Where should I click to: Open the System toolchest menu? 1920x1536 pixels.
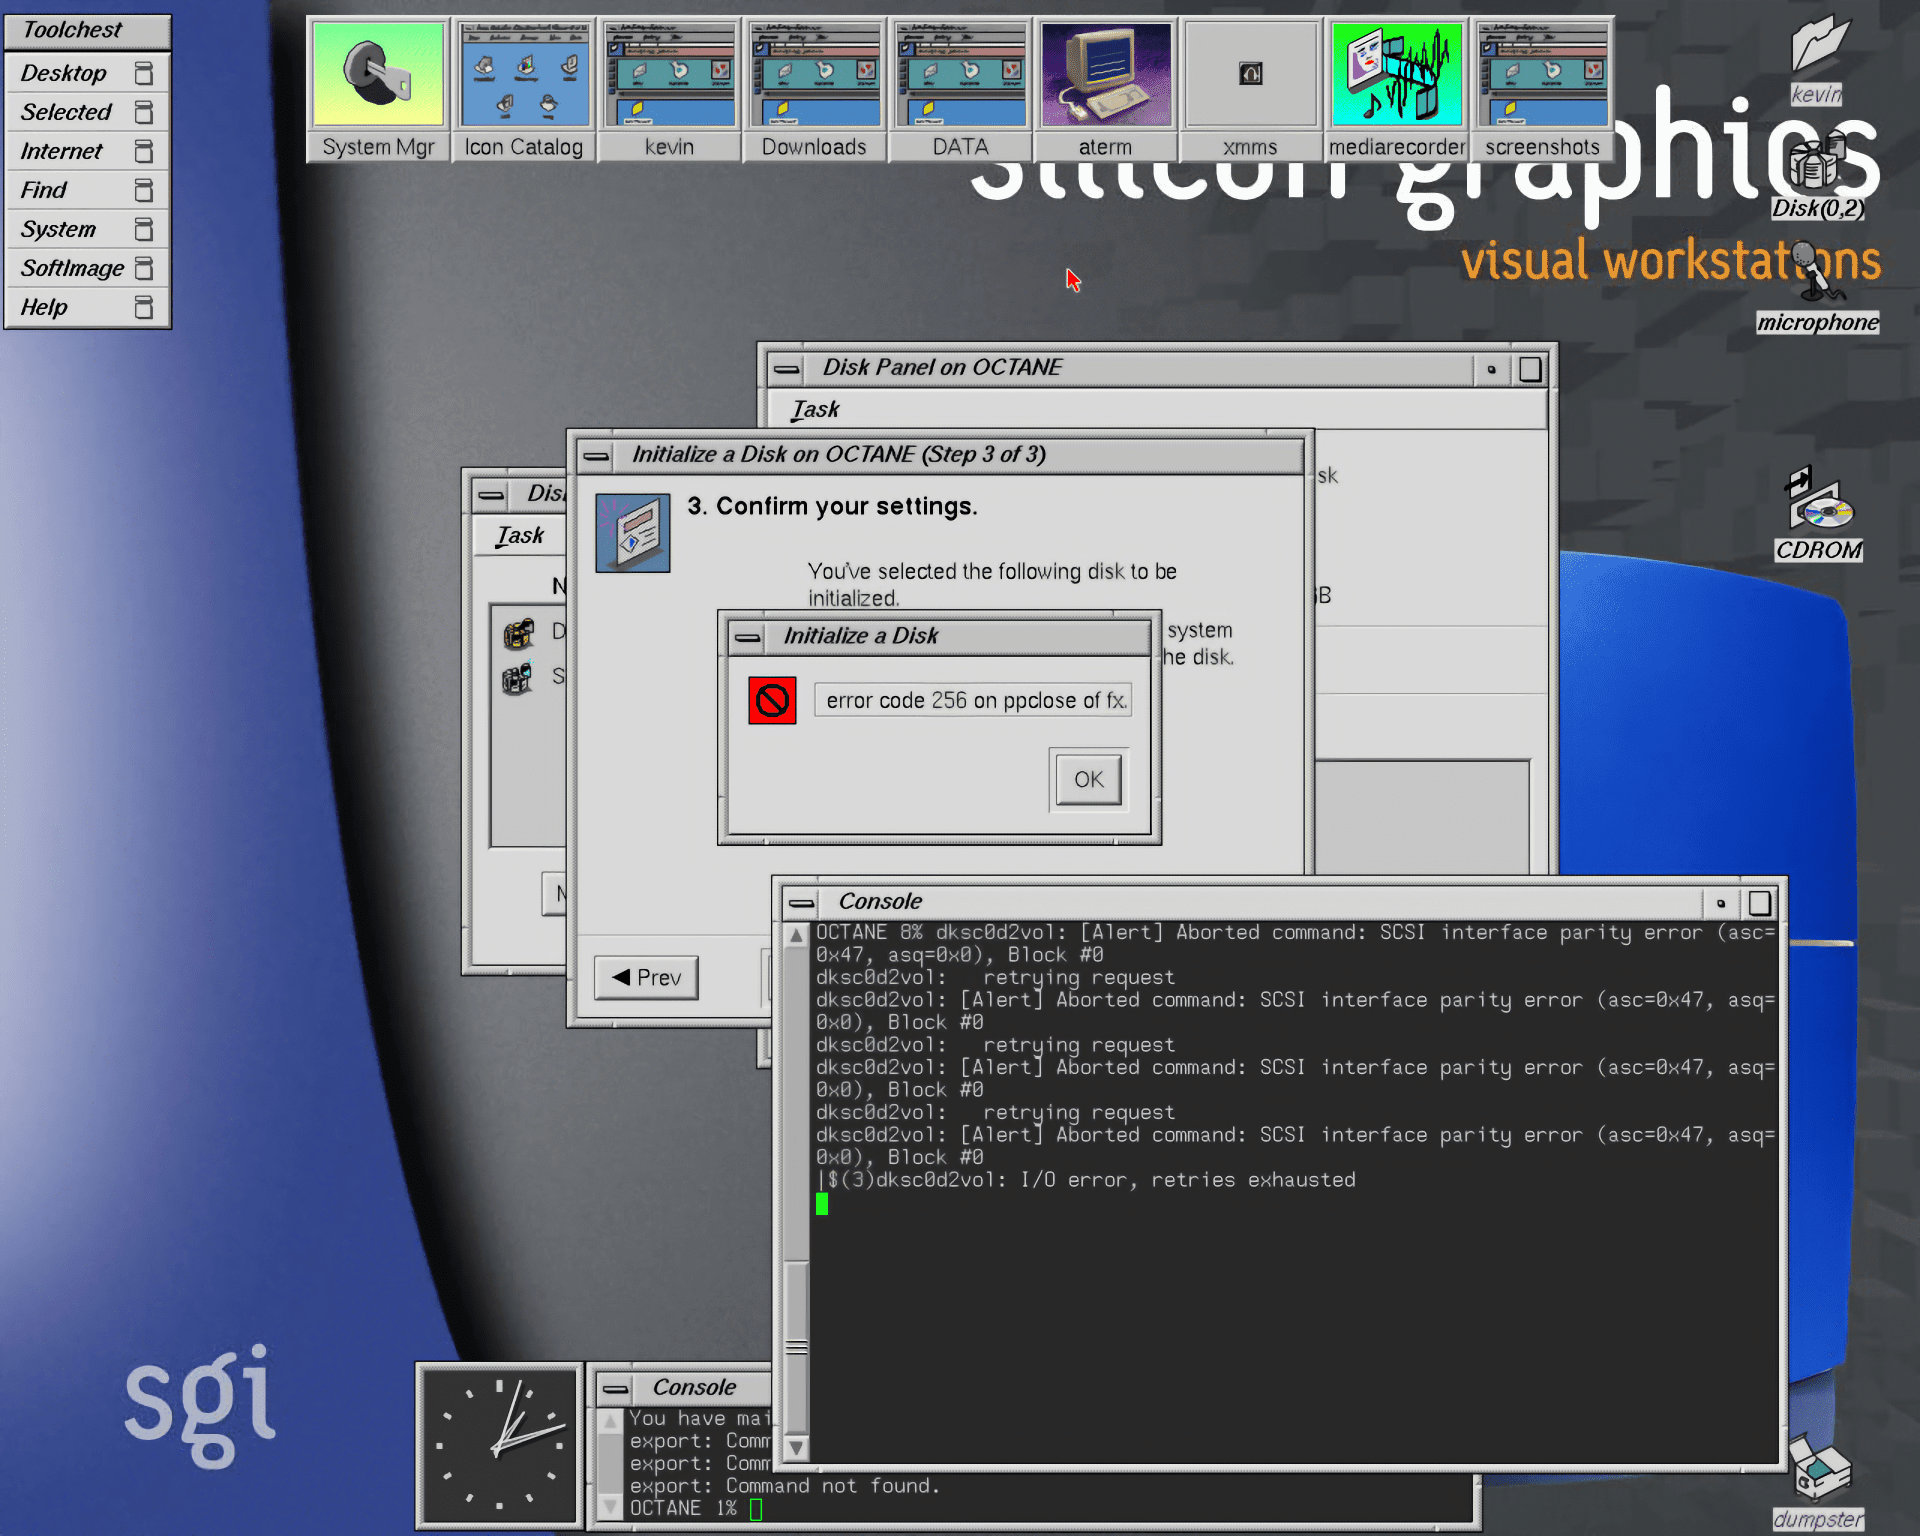tap(87, 229)
